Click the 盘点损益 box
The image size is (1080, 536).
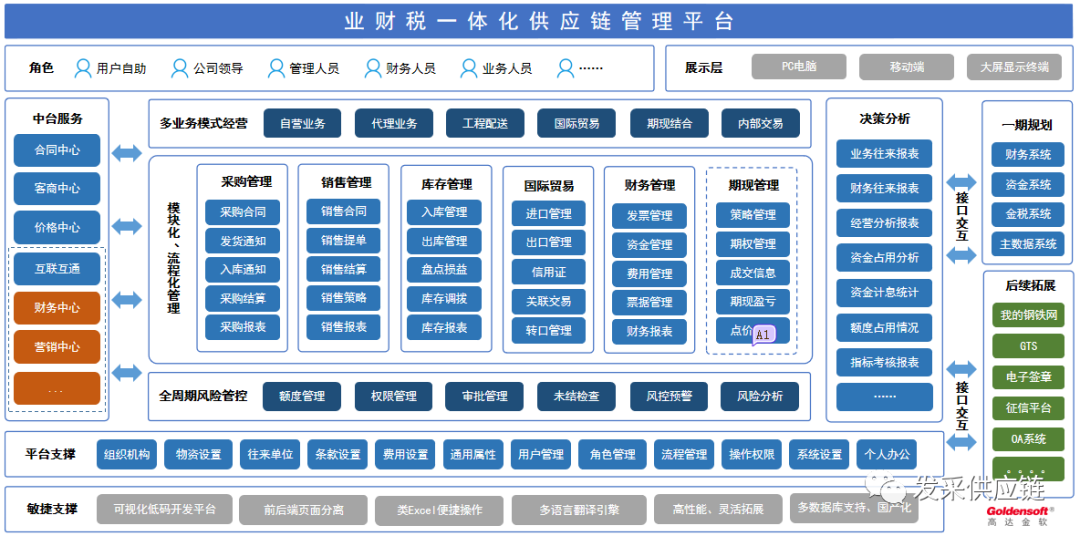[x=444, y=269]
